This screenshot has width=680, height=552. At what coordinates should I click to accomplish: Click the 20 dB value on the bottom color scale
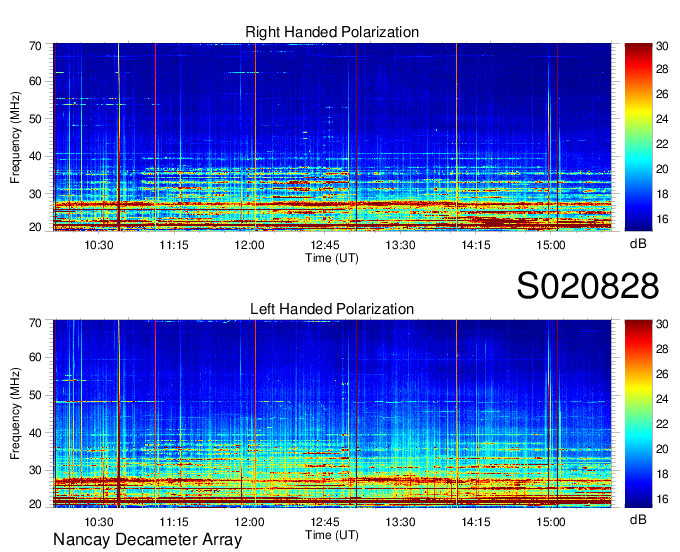coord(662,449)
